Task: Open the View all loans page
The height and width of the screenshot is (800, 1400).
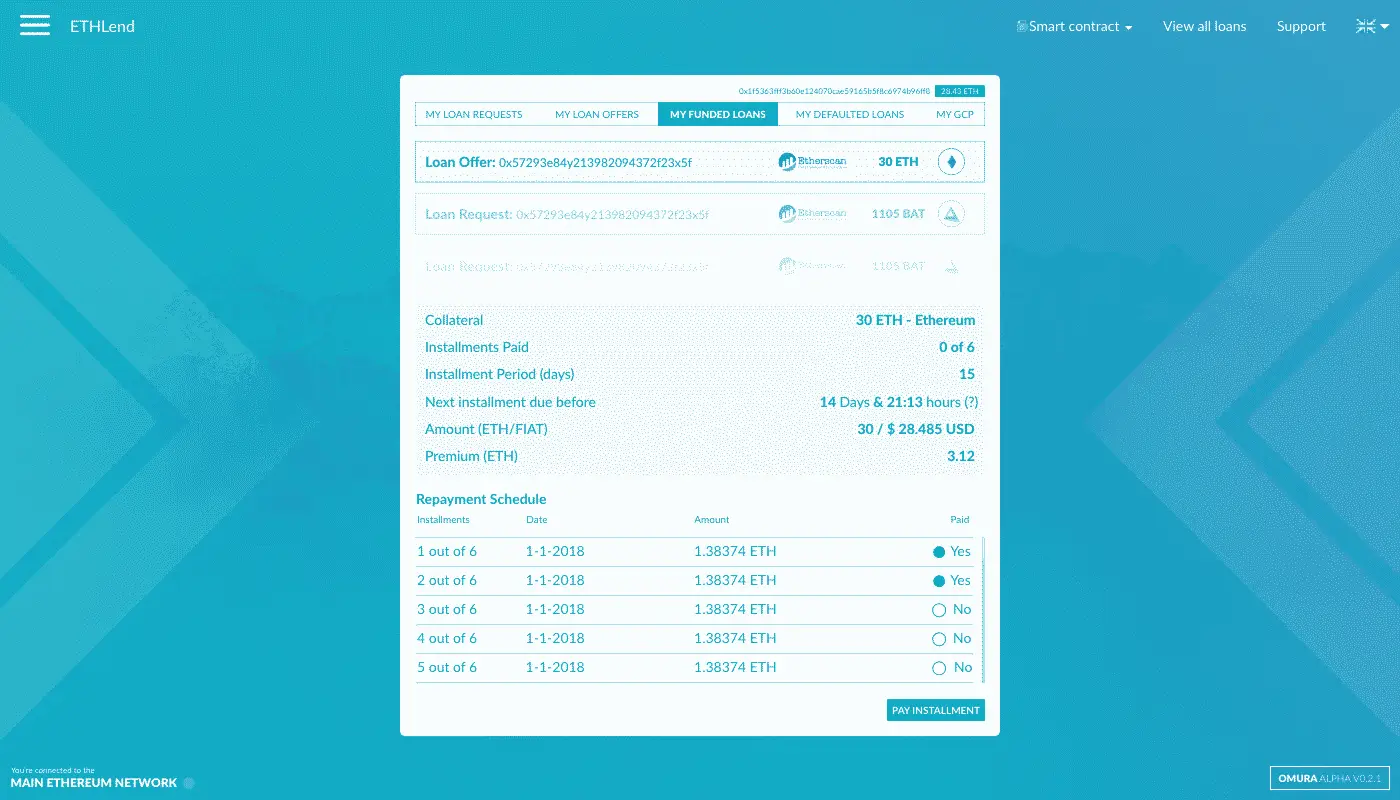Action: pyautogui.click(x=1204, y=26)
